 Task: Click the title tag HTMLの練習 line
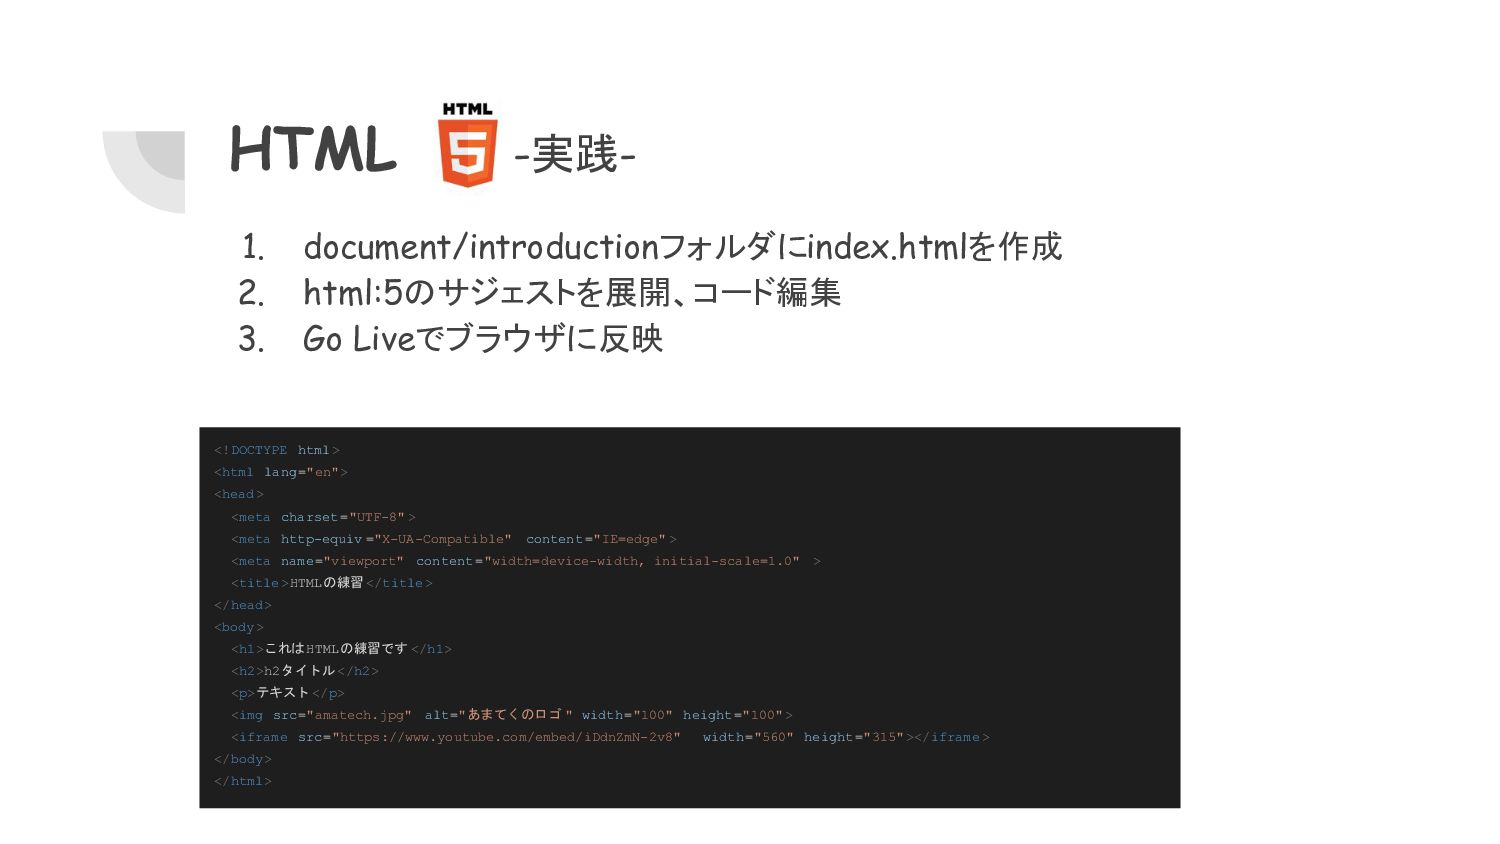pyautogui.click(x=332, y=583)
